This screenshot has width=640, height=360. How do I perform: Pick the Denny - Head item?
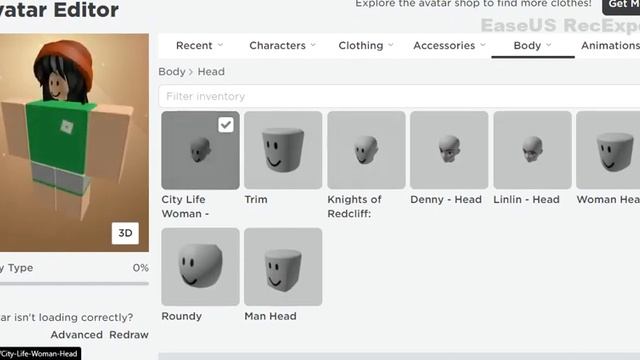(449, 150)
